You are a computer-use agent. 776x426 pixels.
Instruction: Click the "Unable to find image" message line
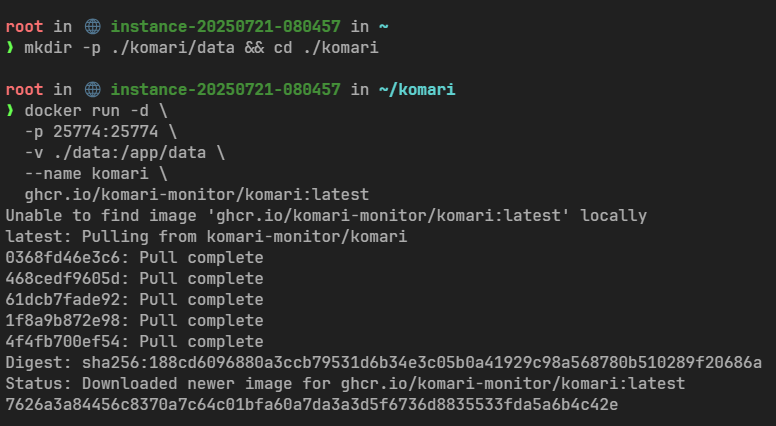(326, 216)
